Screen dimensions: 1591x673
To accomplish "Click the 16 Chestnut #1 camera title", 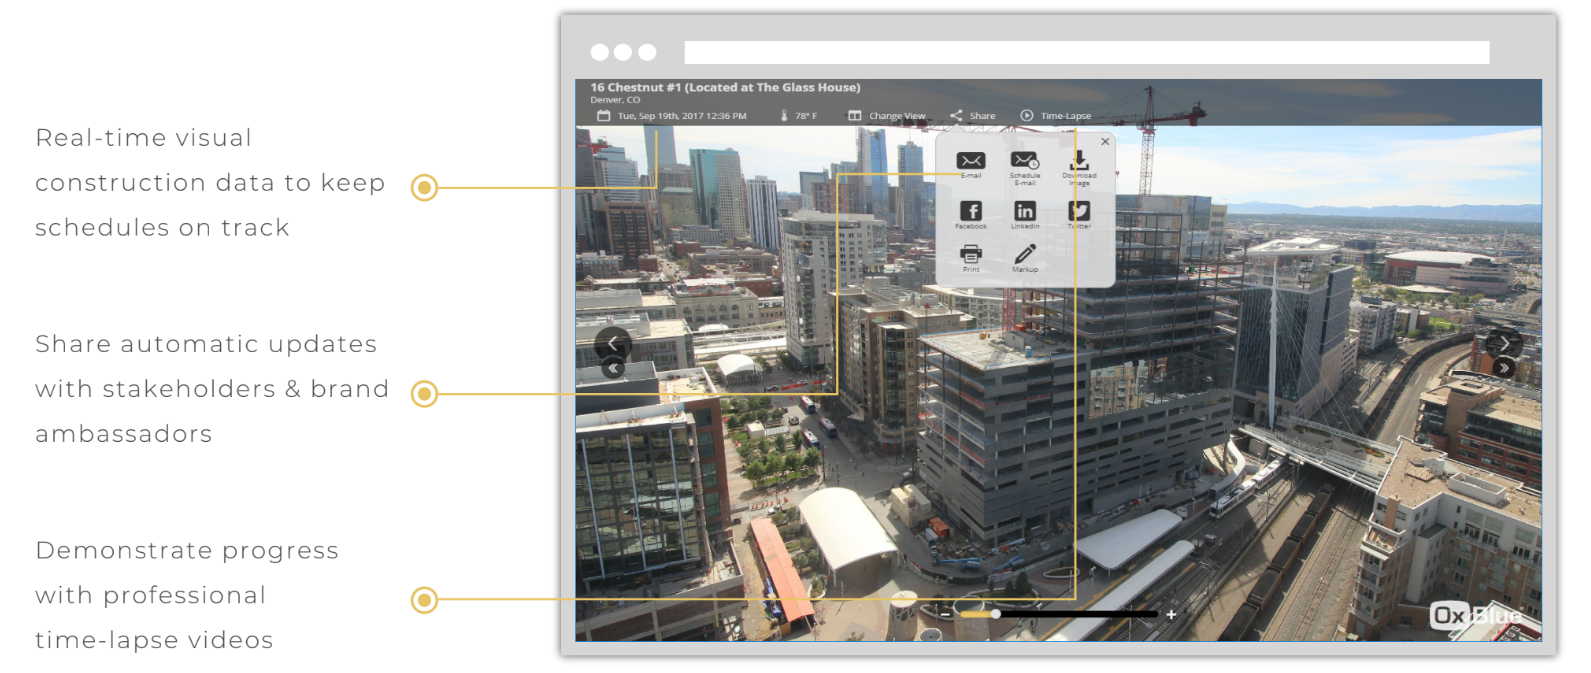I will tap(725, 88).
